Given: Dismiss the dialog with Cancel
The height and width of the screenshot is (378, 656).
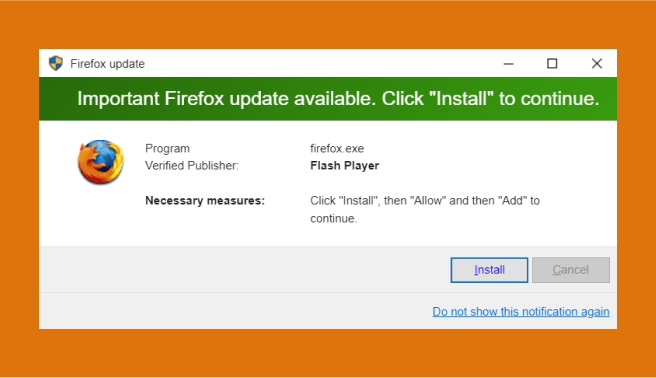Looking at the screenshot, I should 571,270.
